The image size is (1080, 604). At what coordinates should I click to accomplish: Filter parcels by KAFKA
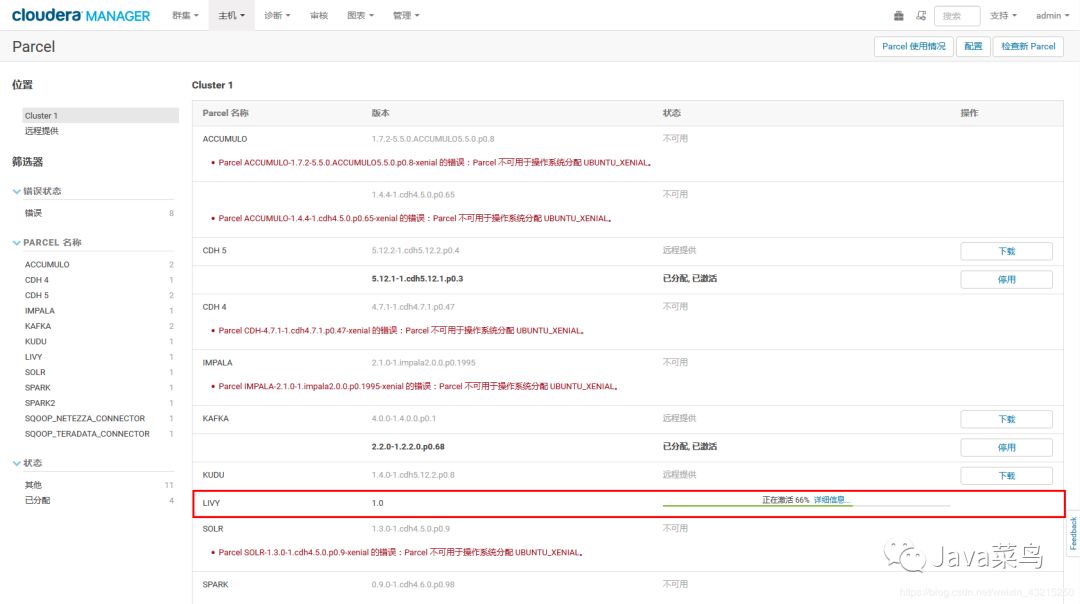(38, 326)
